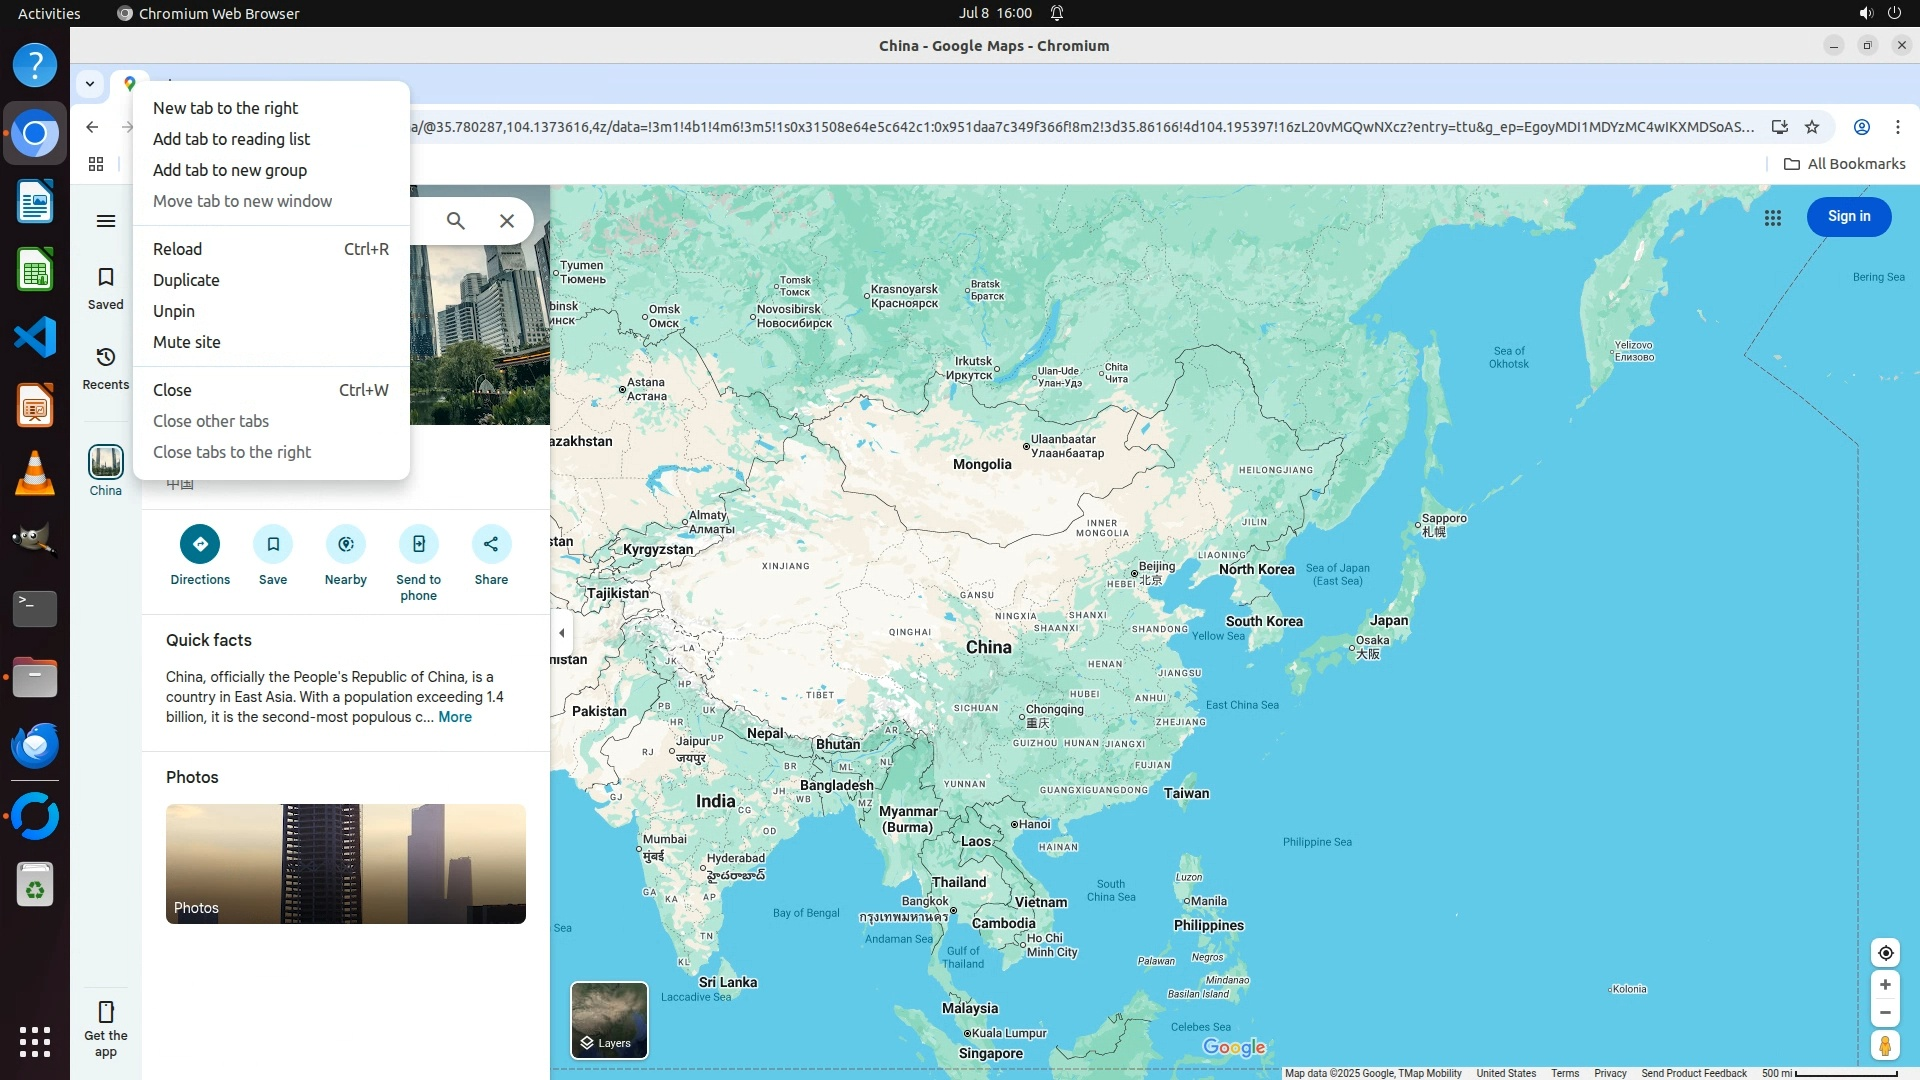Zoom in on the map
Viewport: 1920px width, 1080px height.
coord(1885,985)
